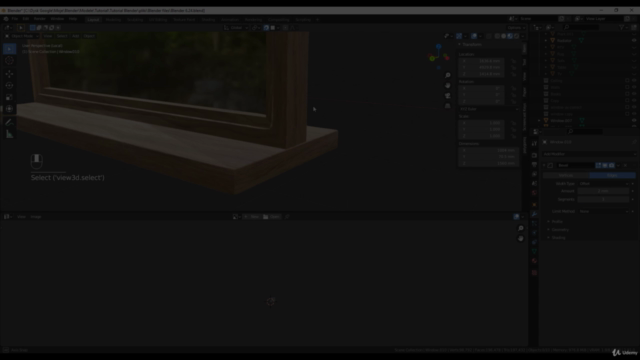Switch perspective/orthographic view icon

[x=448, y=106]
